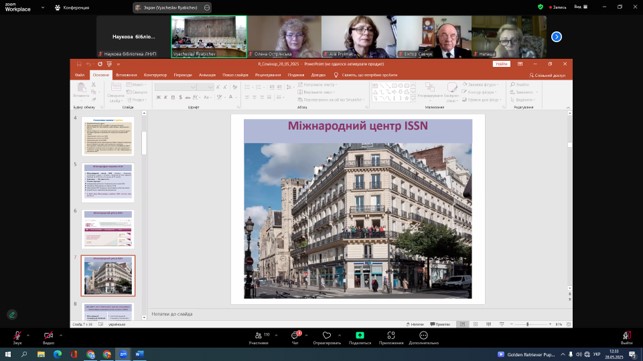Expand reactions options arrow in Zoom
643x361 pixels.
(x=340, y=335)
